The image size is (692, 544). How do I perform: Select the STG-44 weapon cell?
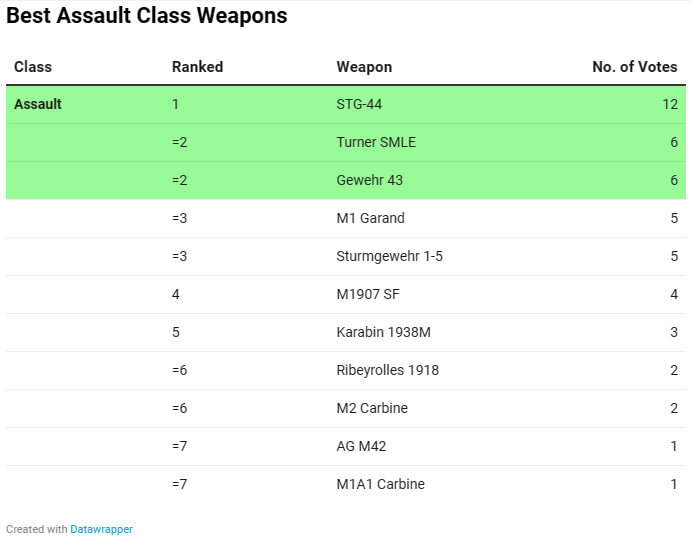(361, 104)
